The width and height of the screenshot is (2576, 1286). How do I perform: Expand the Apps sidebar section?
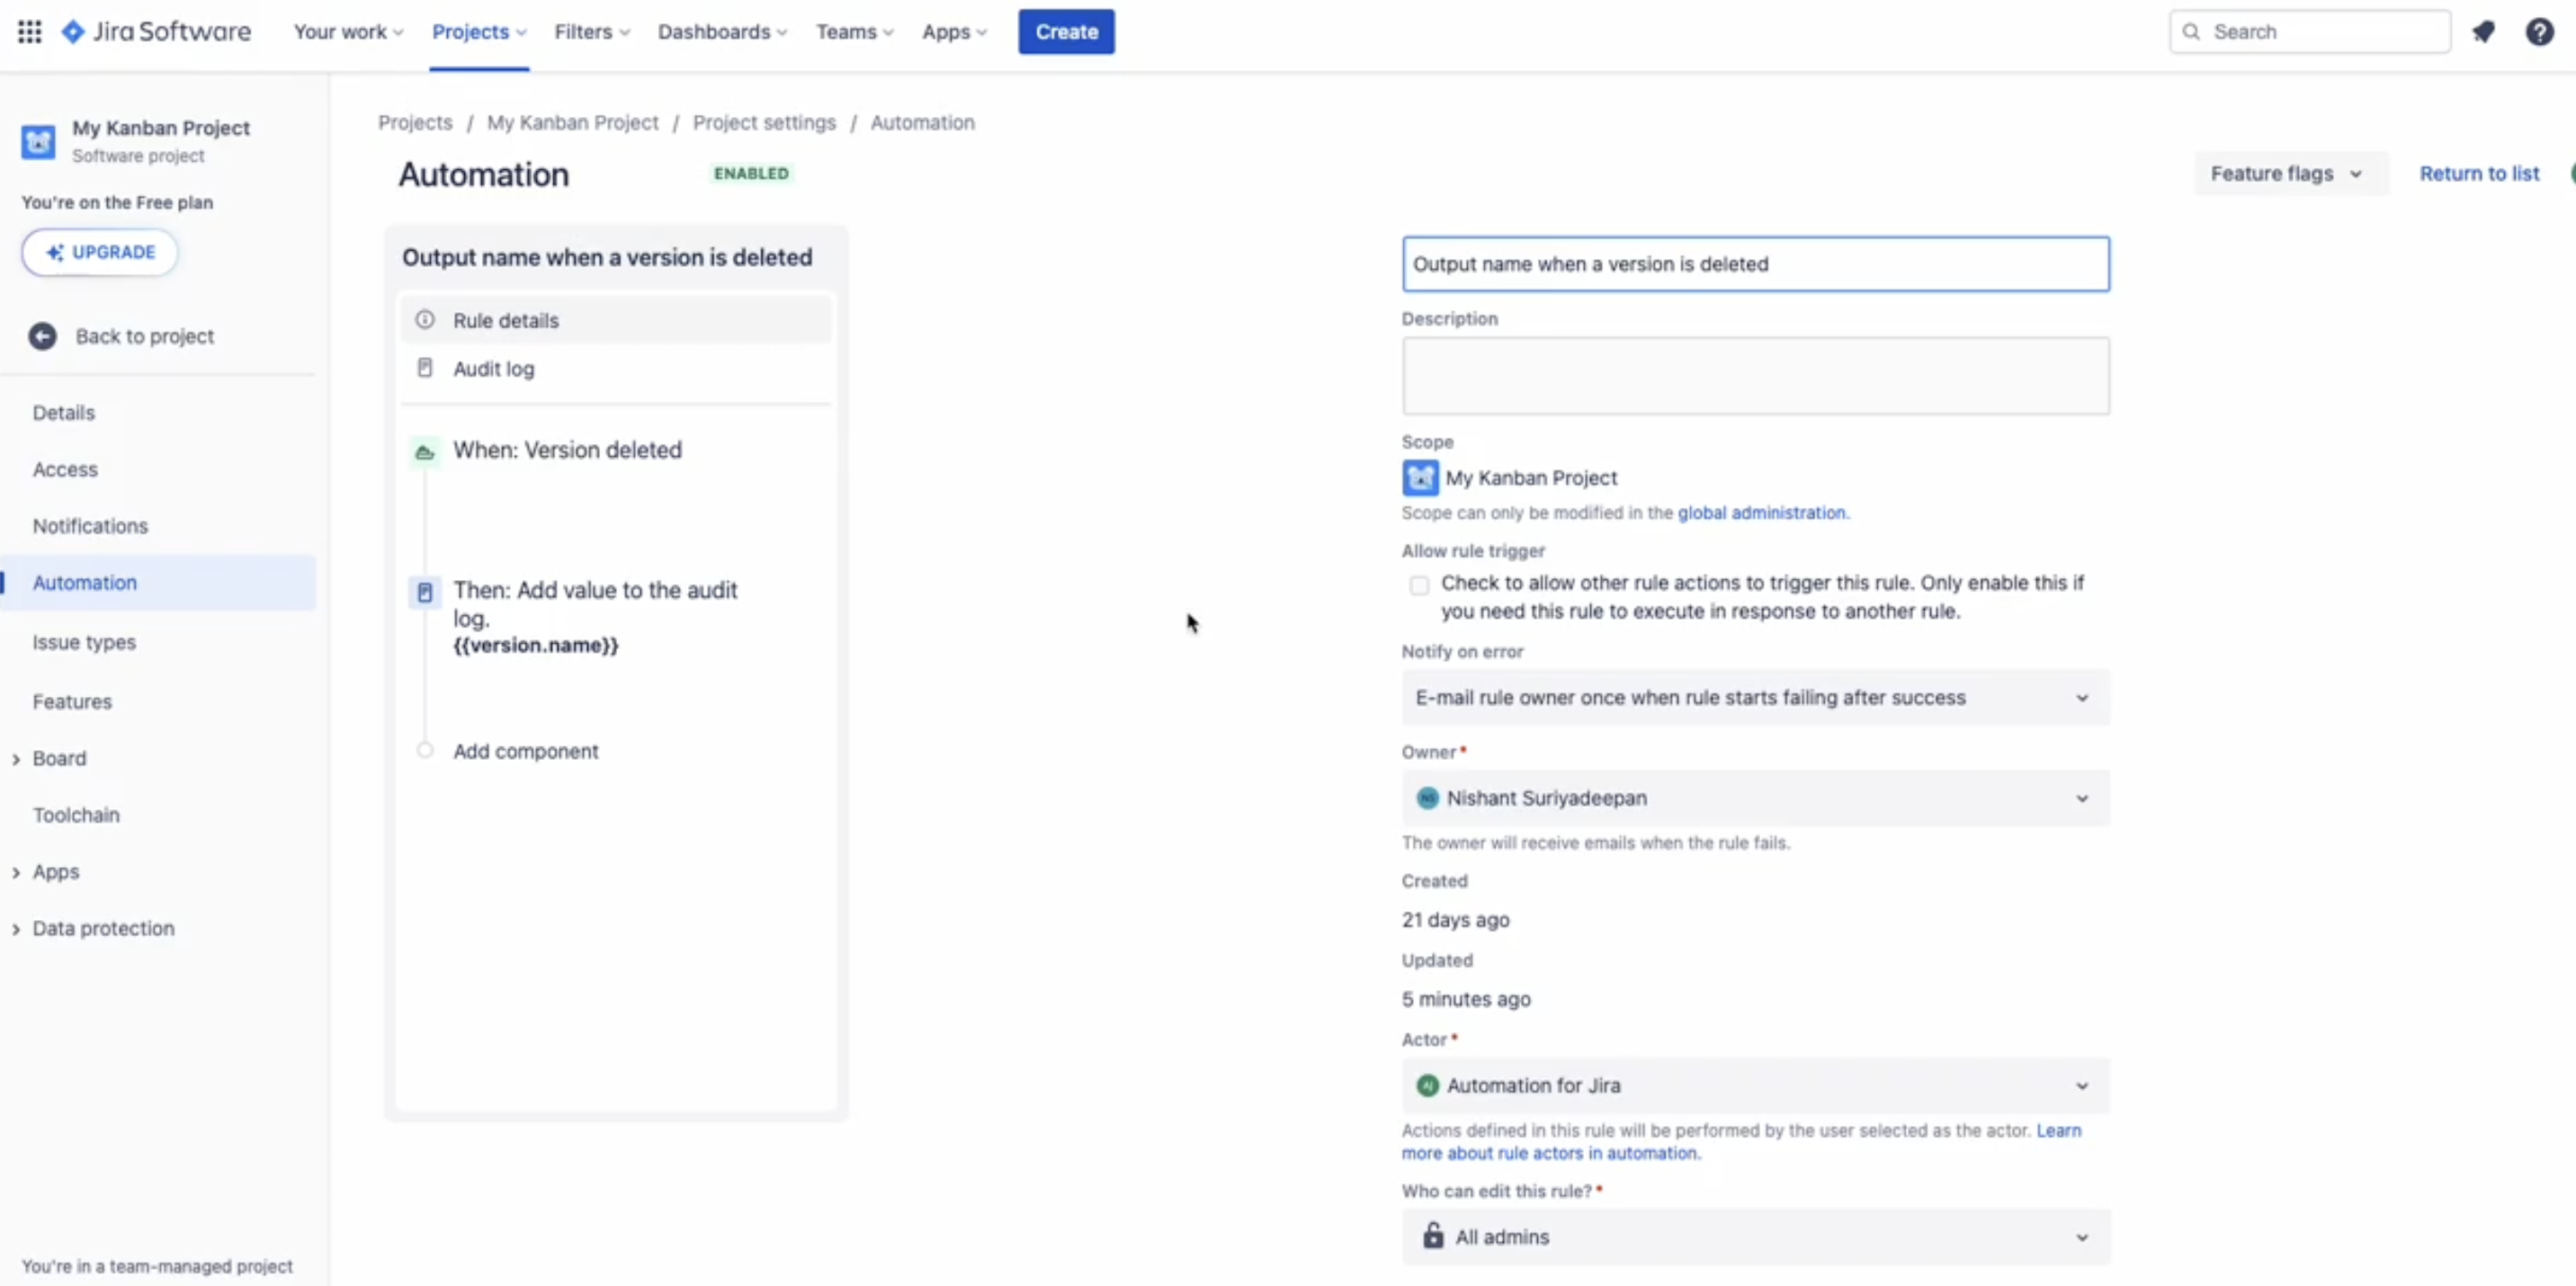click(16, 872)
